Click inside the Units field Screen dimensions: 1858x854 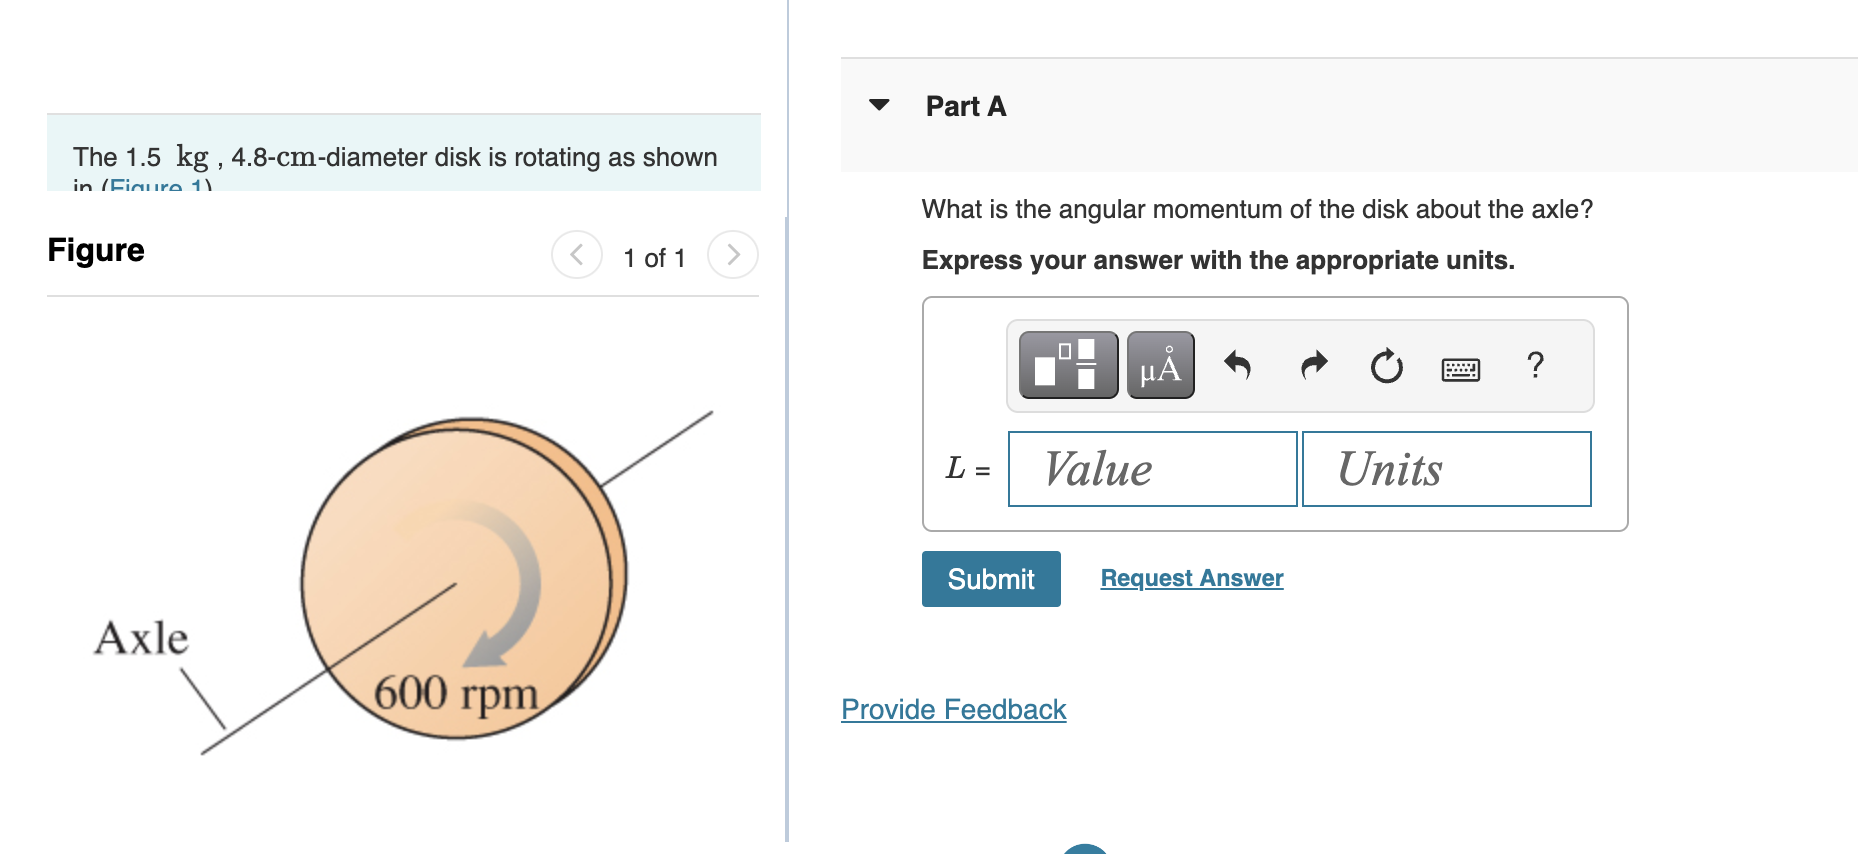point(1445,469)
